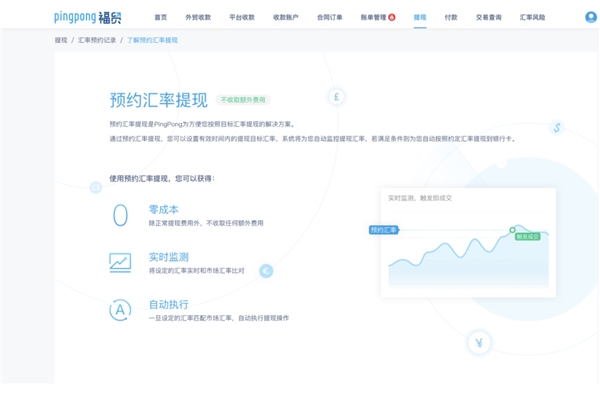Click the pound sterling currency bubble
This screenshot has width=600, height=400.
click(x=336, y=97)
